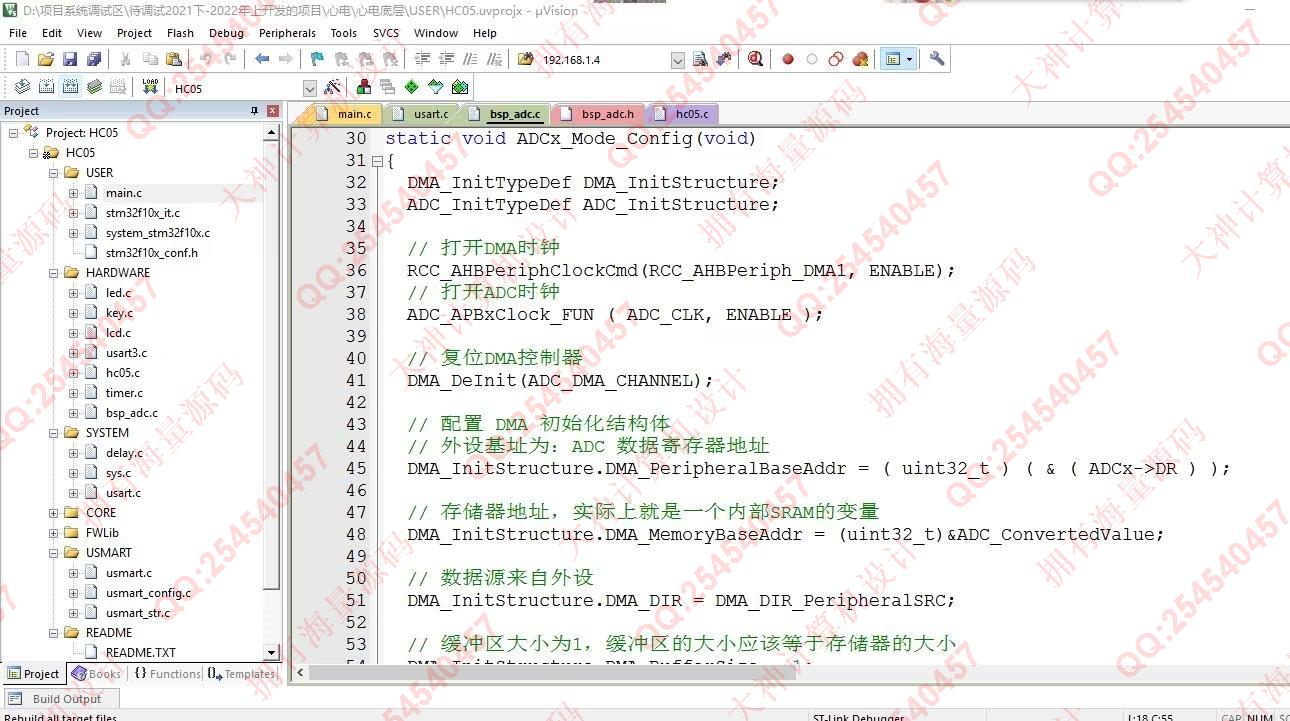
Task: Enable or disable breakpoint circle icon
Action: tap(812, 59)
